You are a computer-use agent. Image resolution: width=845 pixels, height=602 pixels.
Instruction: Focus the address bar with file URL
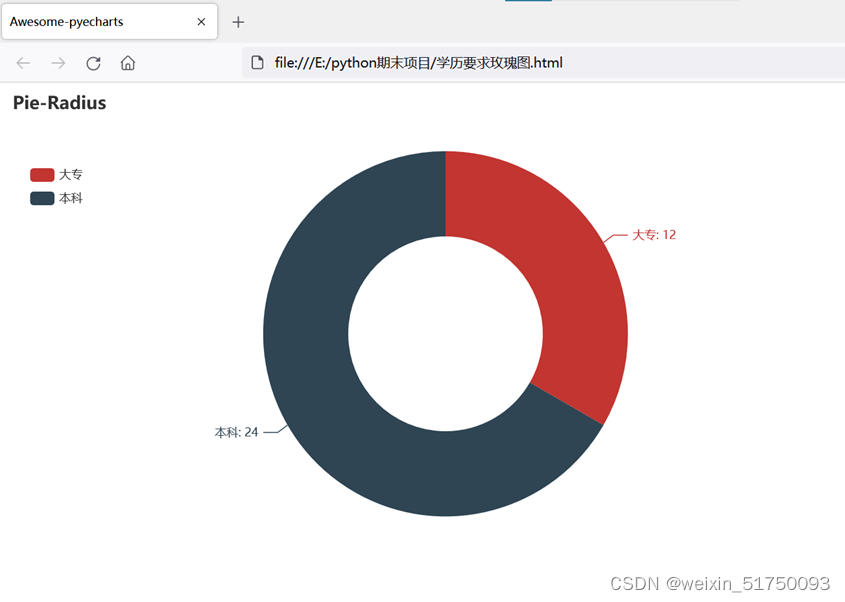tap(543, 63)
